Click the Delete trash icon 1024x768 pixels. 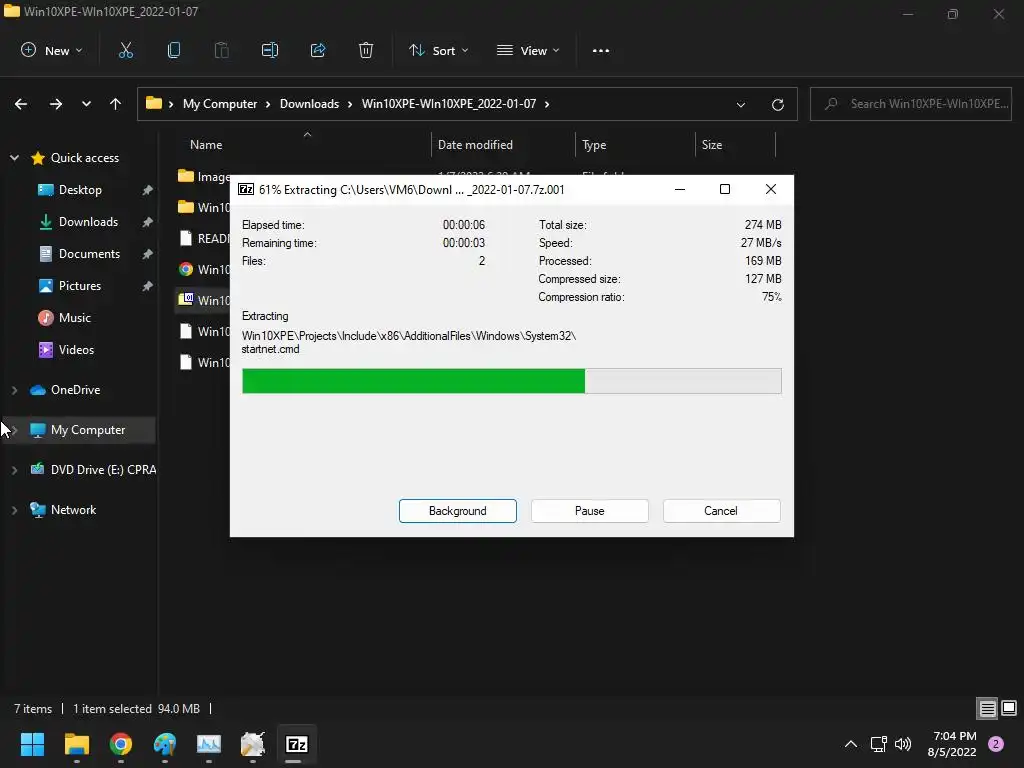point(366,50)
